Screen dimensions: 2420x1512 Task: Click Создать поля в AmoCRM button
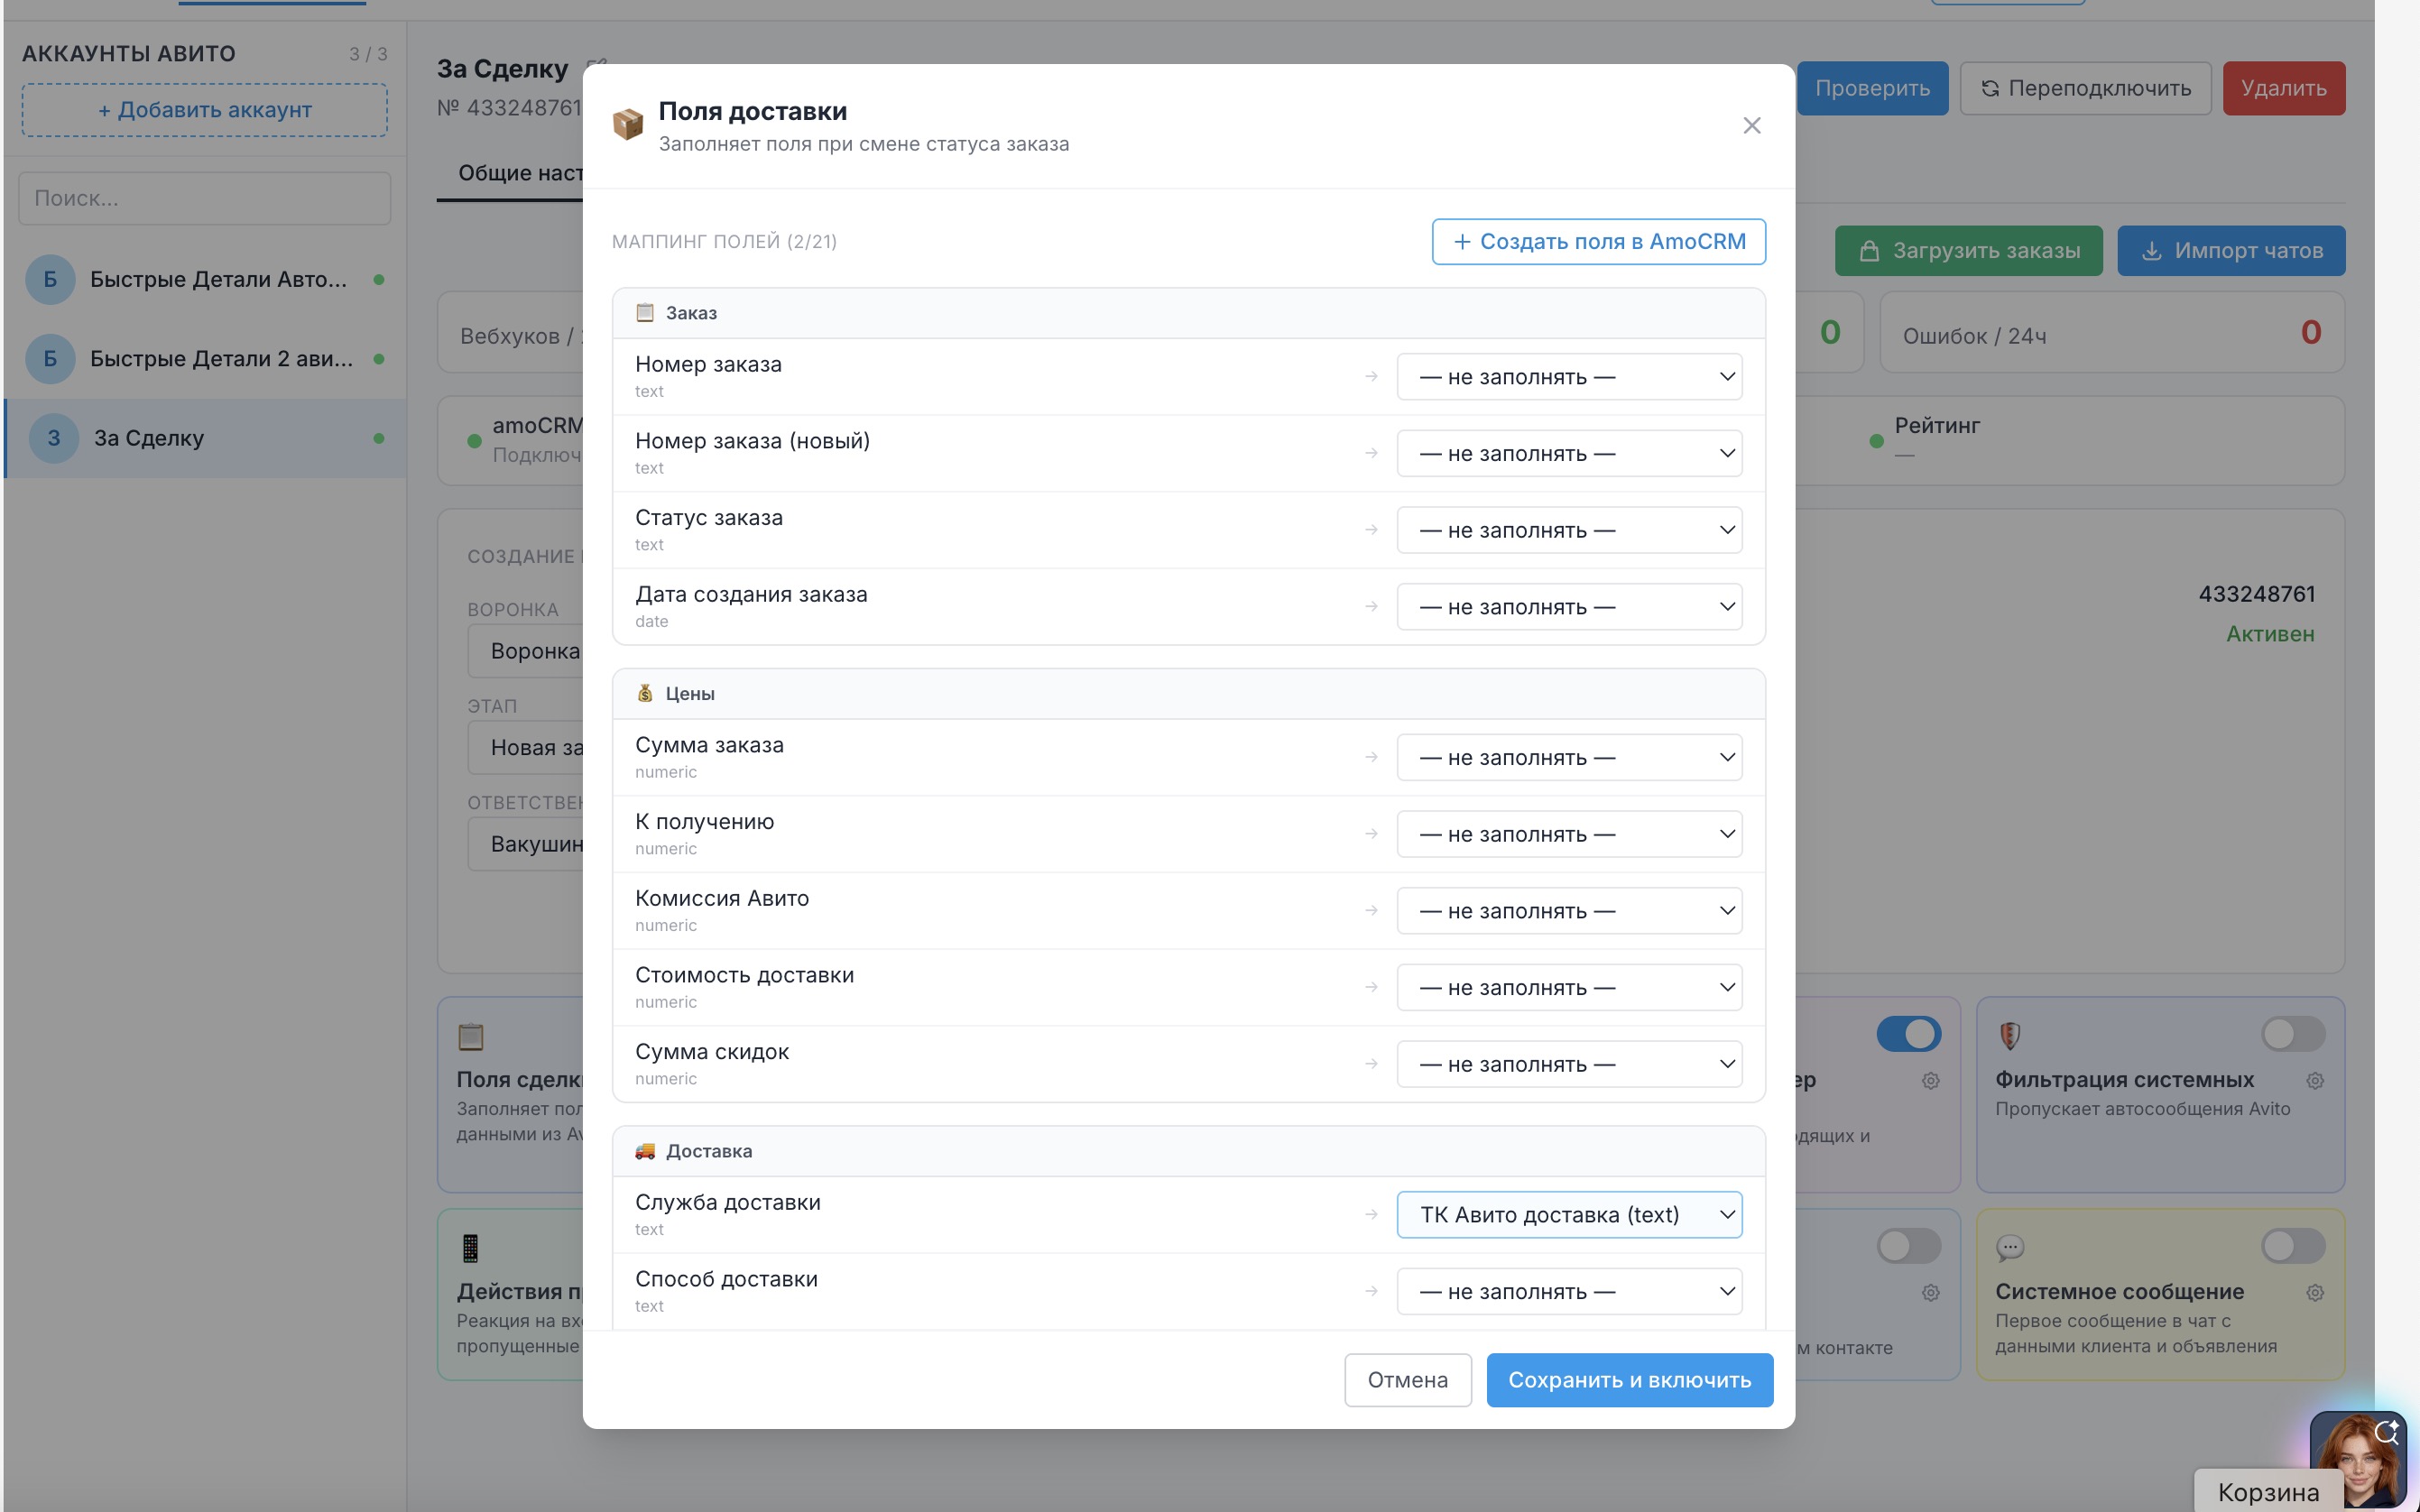[1598, 242]
